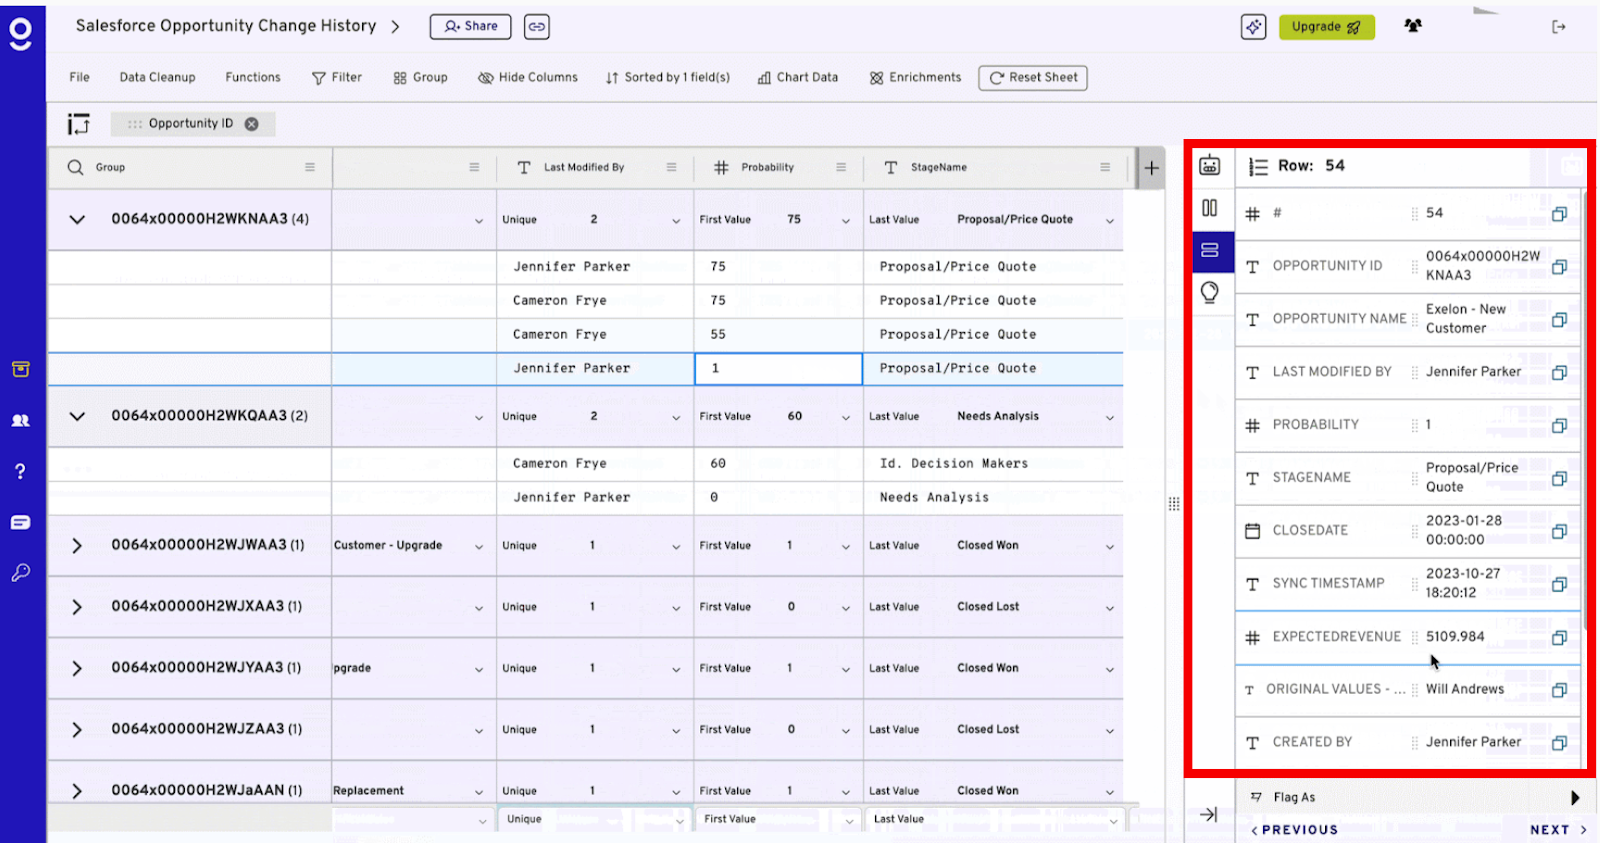This screenshot has width=1600, height=843.
Task: Click the add column plus icon
Action: pos(1151,168)
